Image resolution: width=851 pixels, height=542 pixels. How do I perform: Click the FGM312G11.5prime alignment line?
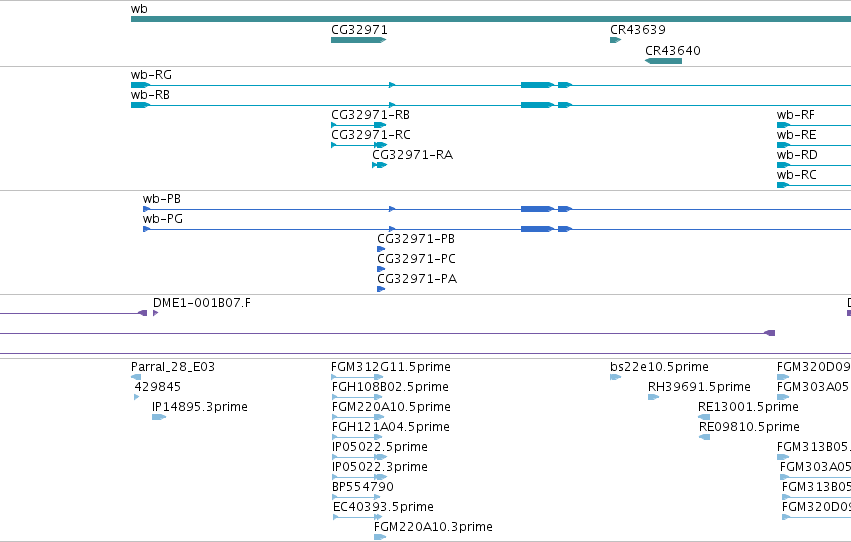point(357,377)
